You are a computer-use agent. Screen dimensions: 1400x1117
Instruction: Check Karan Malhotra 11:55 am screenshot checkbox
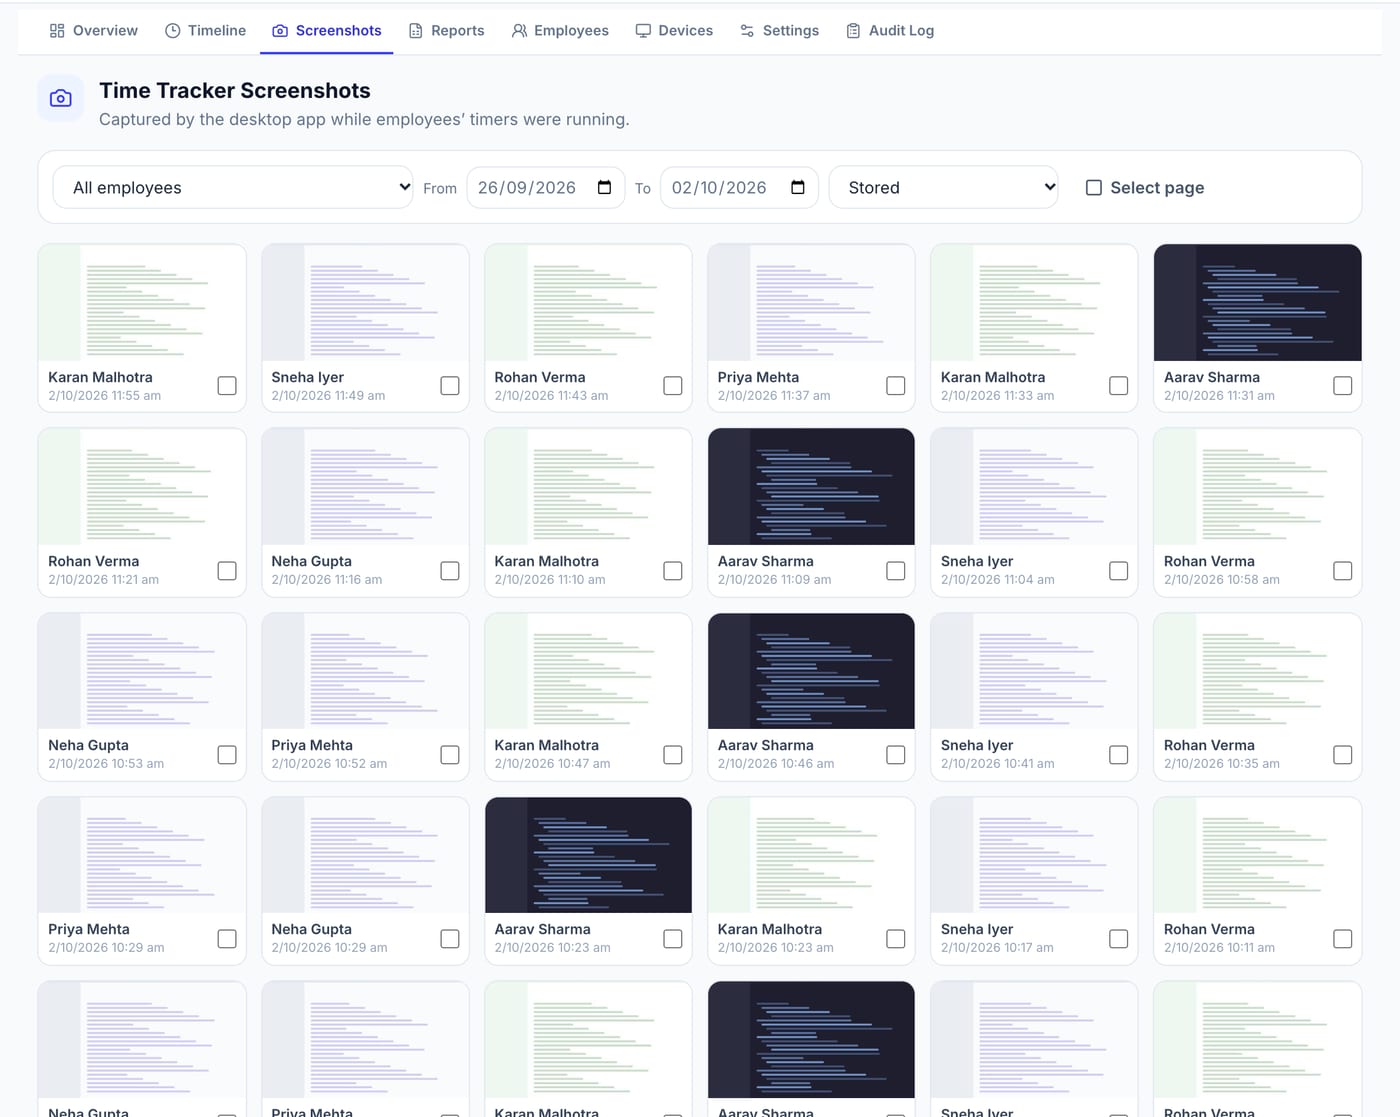227,386
